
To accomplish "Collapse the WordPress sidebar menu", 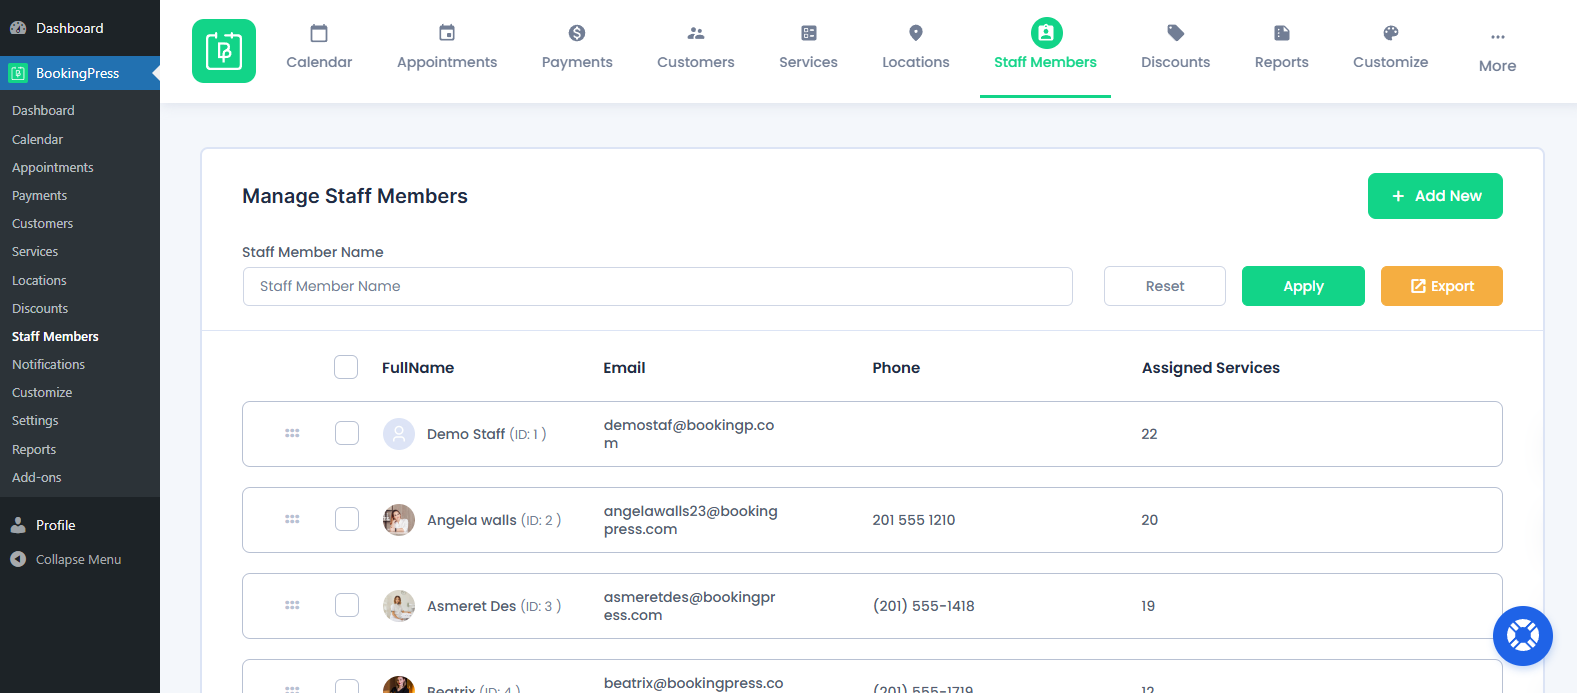I will (x=78, y=560).
